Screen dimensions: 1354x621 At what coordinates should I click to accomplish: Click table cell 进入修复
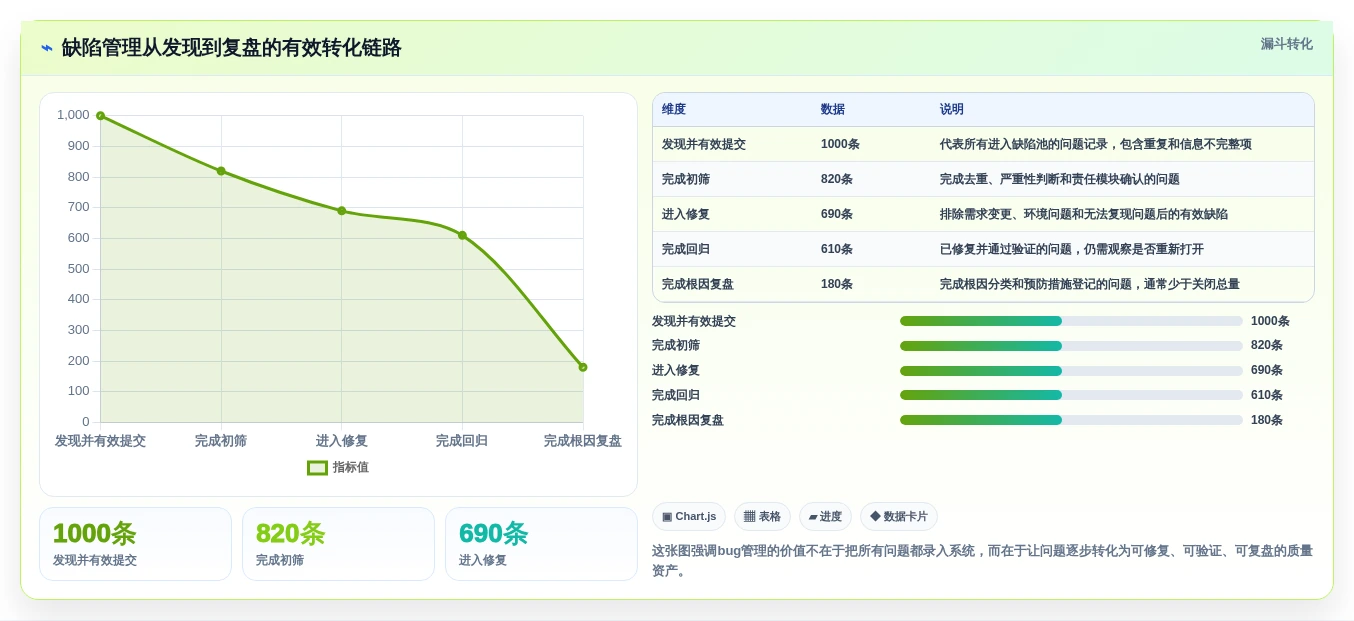coord(686,214)
